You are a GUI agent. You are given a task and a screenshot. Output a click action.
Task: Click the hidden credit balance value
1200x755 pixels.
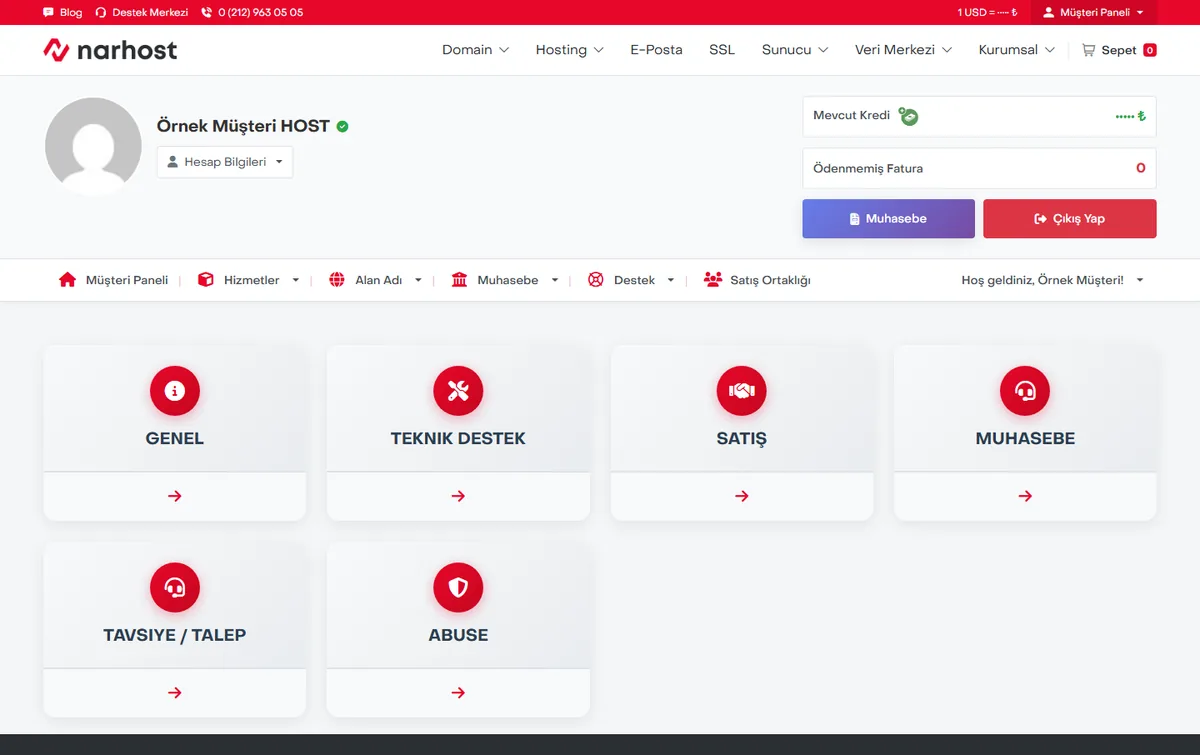1130,117
